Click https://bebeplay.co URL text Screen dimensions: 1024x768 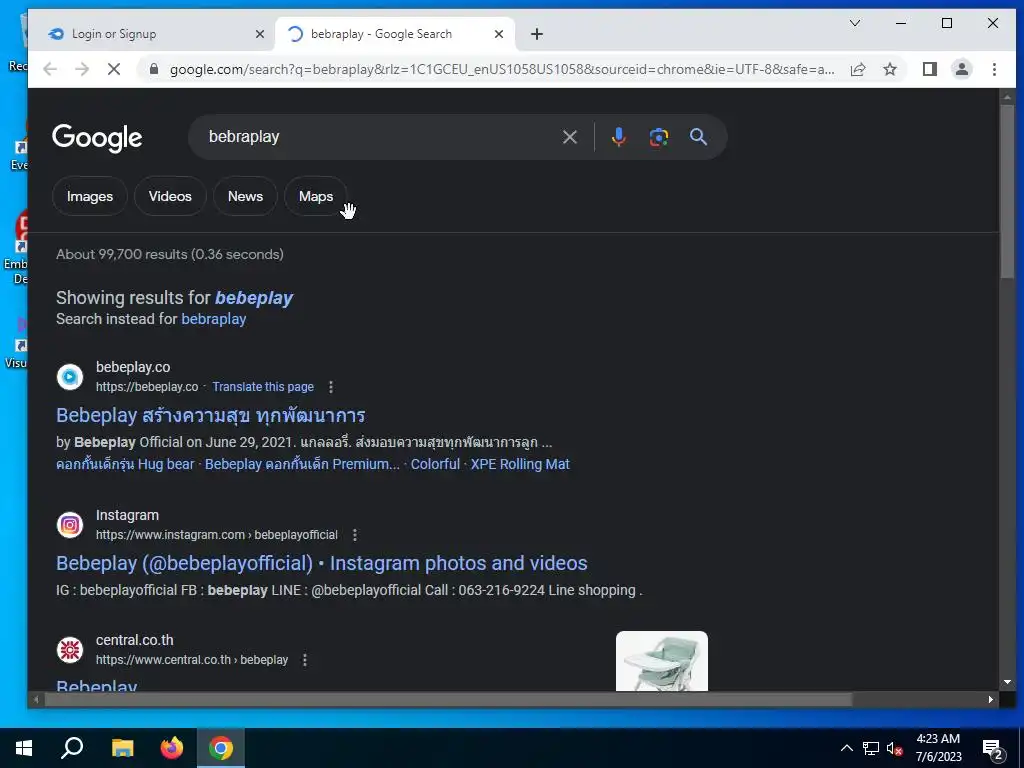coord(147,387)
